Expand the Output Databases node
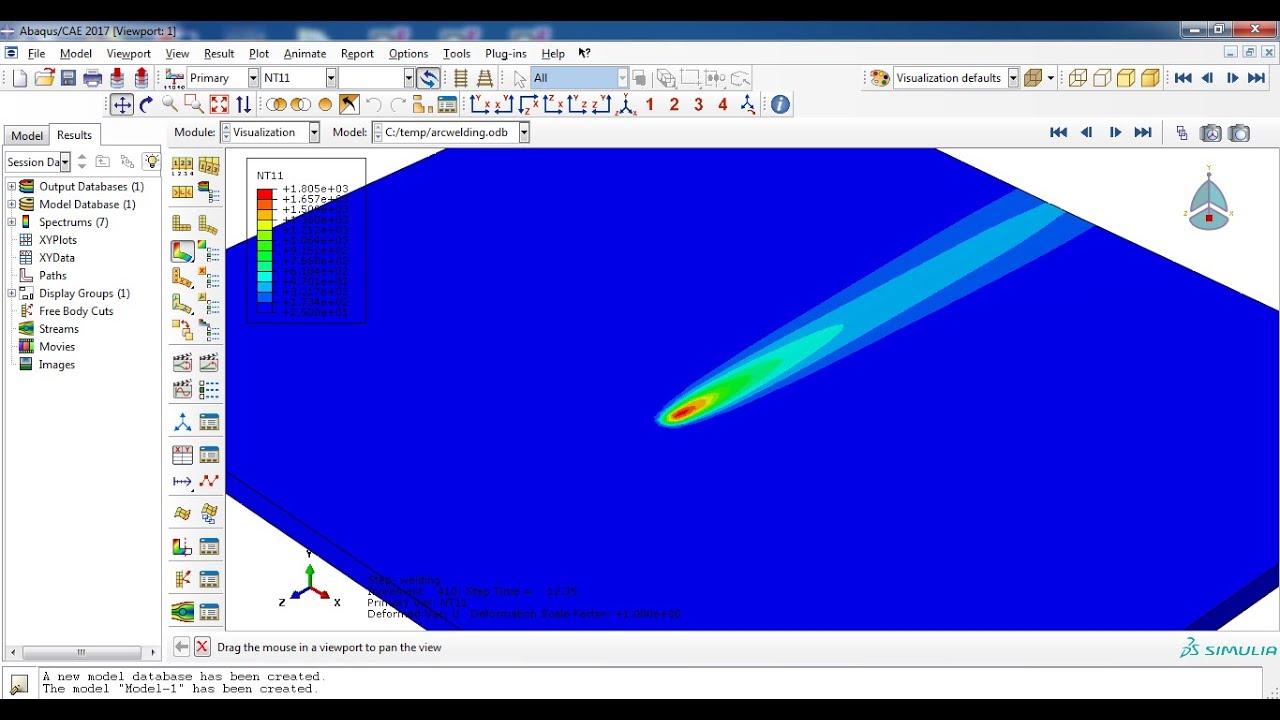The width and height of the screenshot is (1280, 720). click(x=11, y=186)
